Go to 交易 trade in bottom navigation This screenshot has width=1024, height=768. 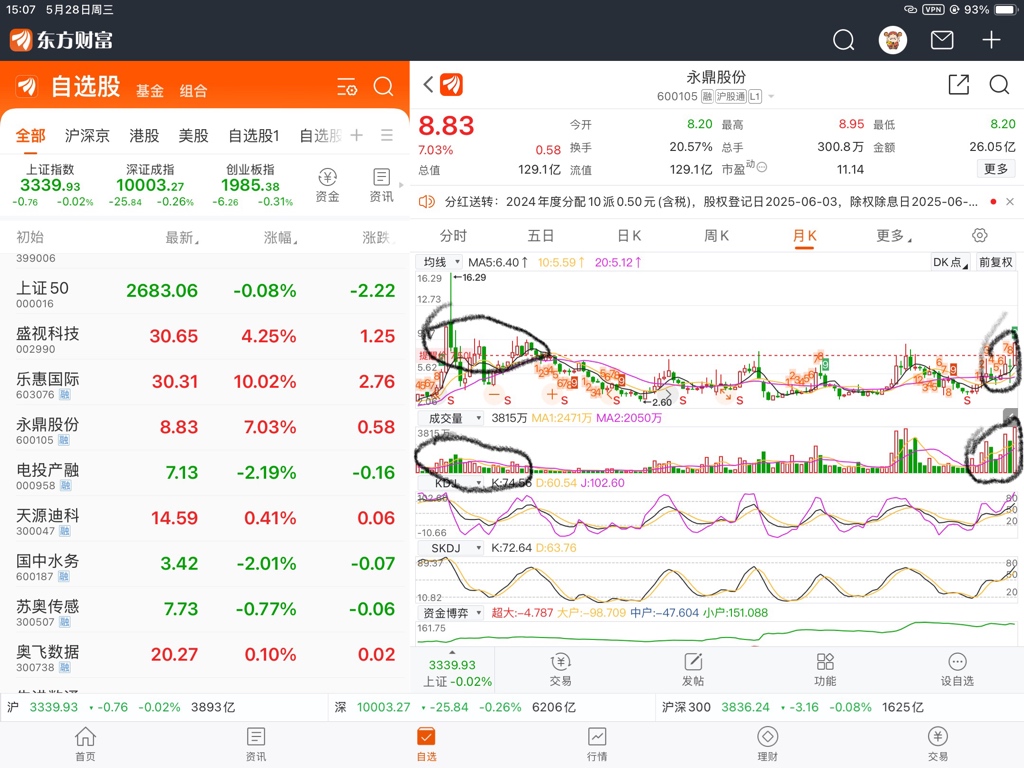click(938, 744)
